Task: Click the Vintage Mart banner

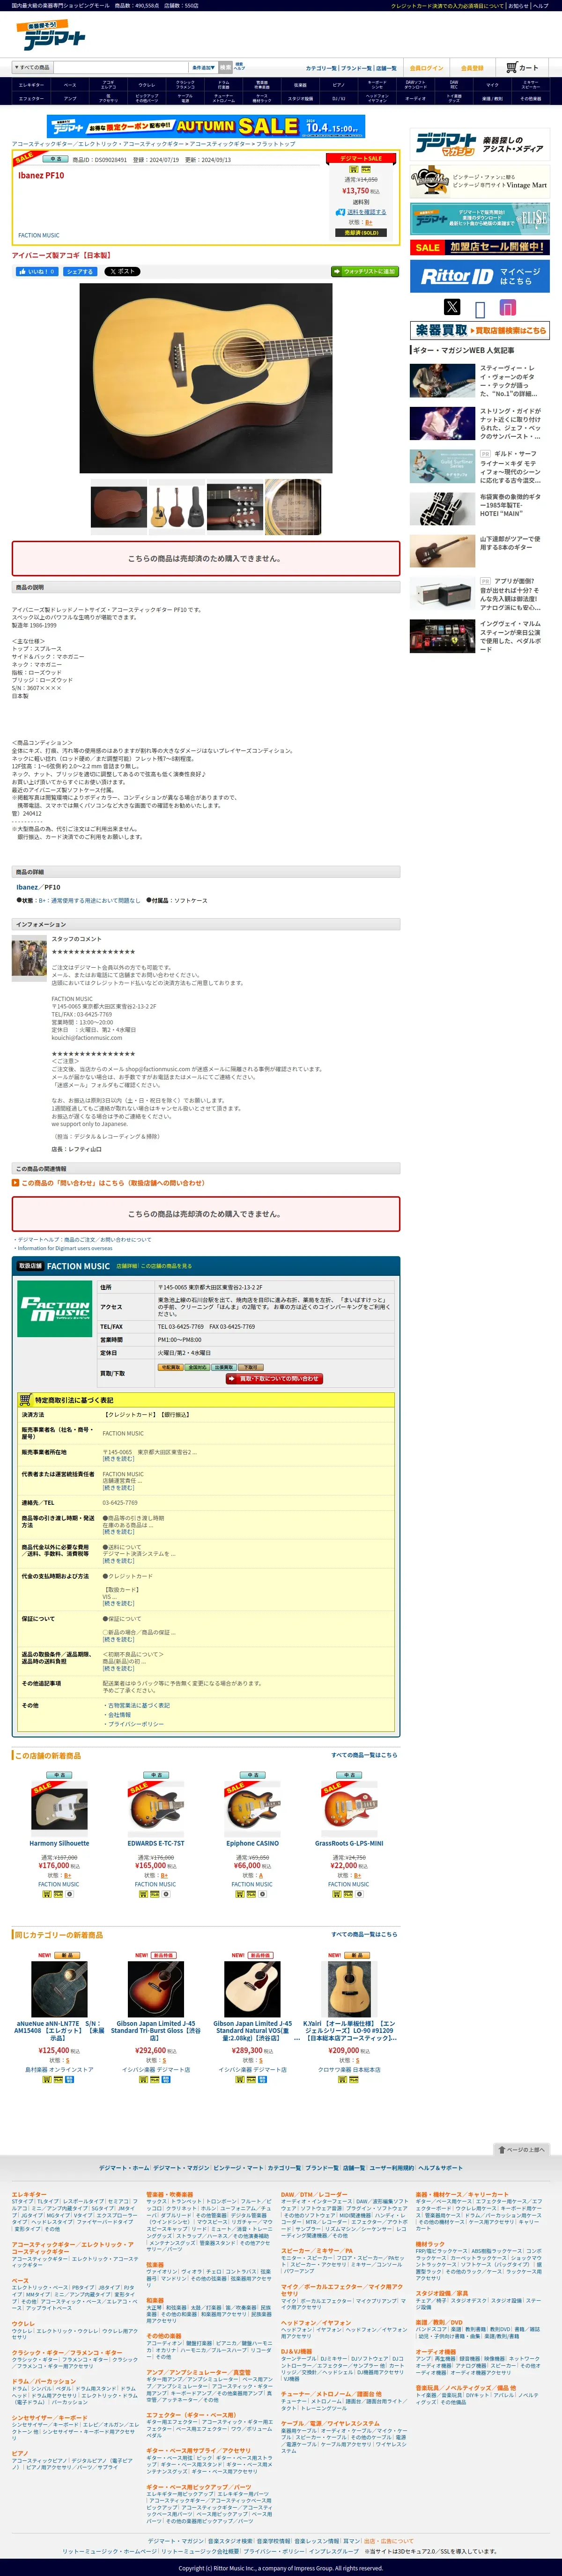Action: point(480,182)
